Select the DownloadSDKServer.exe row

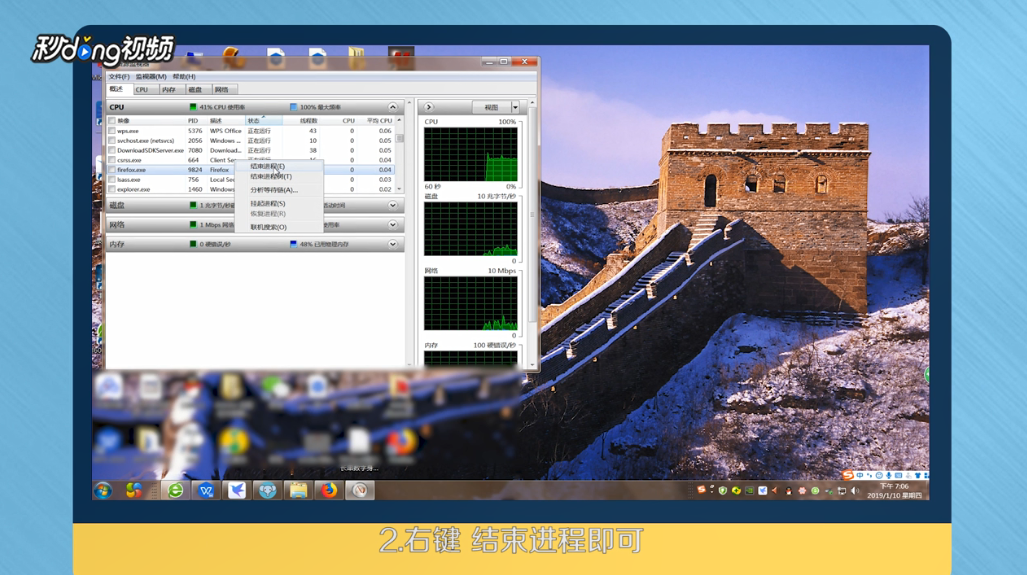pos(251,150)
